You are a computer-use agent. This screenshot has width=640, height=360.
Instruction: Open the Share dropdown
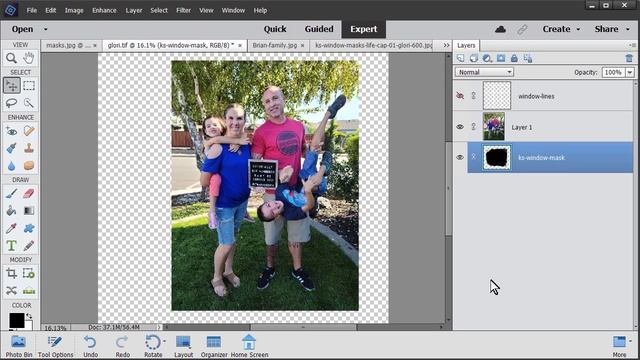[x=612, y=29]
